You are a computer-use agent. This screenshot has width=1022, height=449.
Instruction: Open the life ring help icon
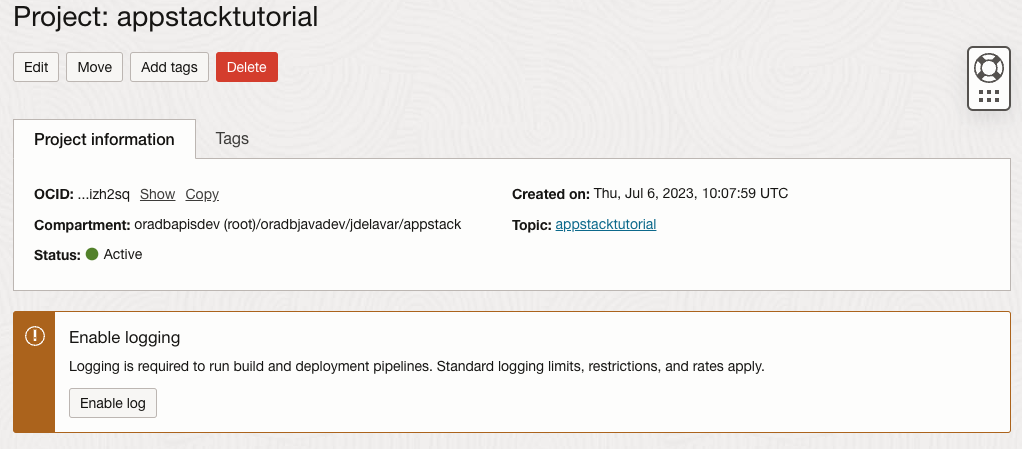(x=989, y=68)
